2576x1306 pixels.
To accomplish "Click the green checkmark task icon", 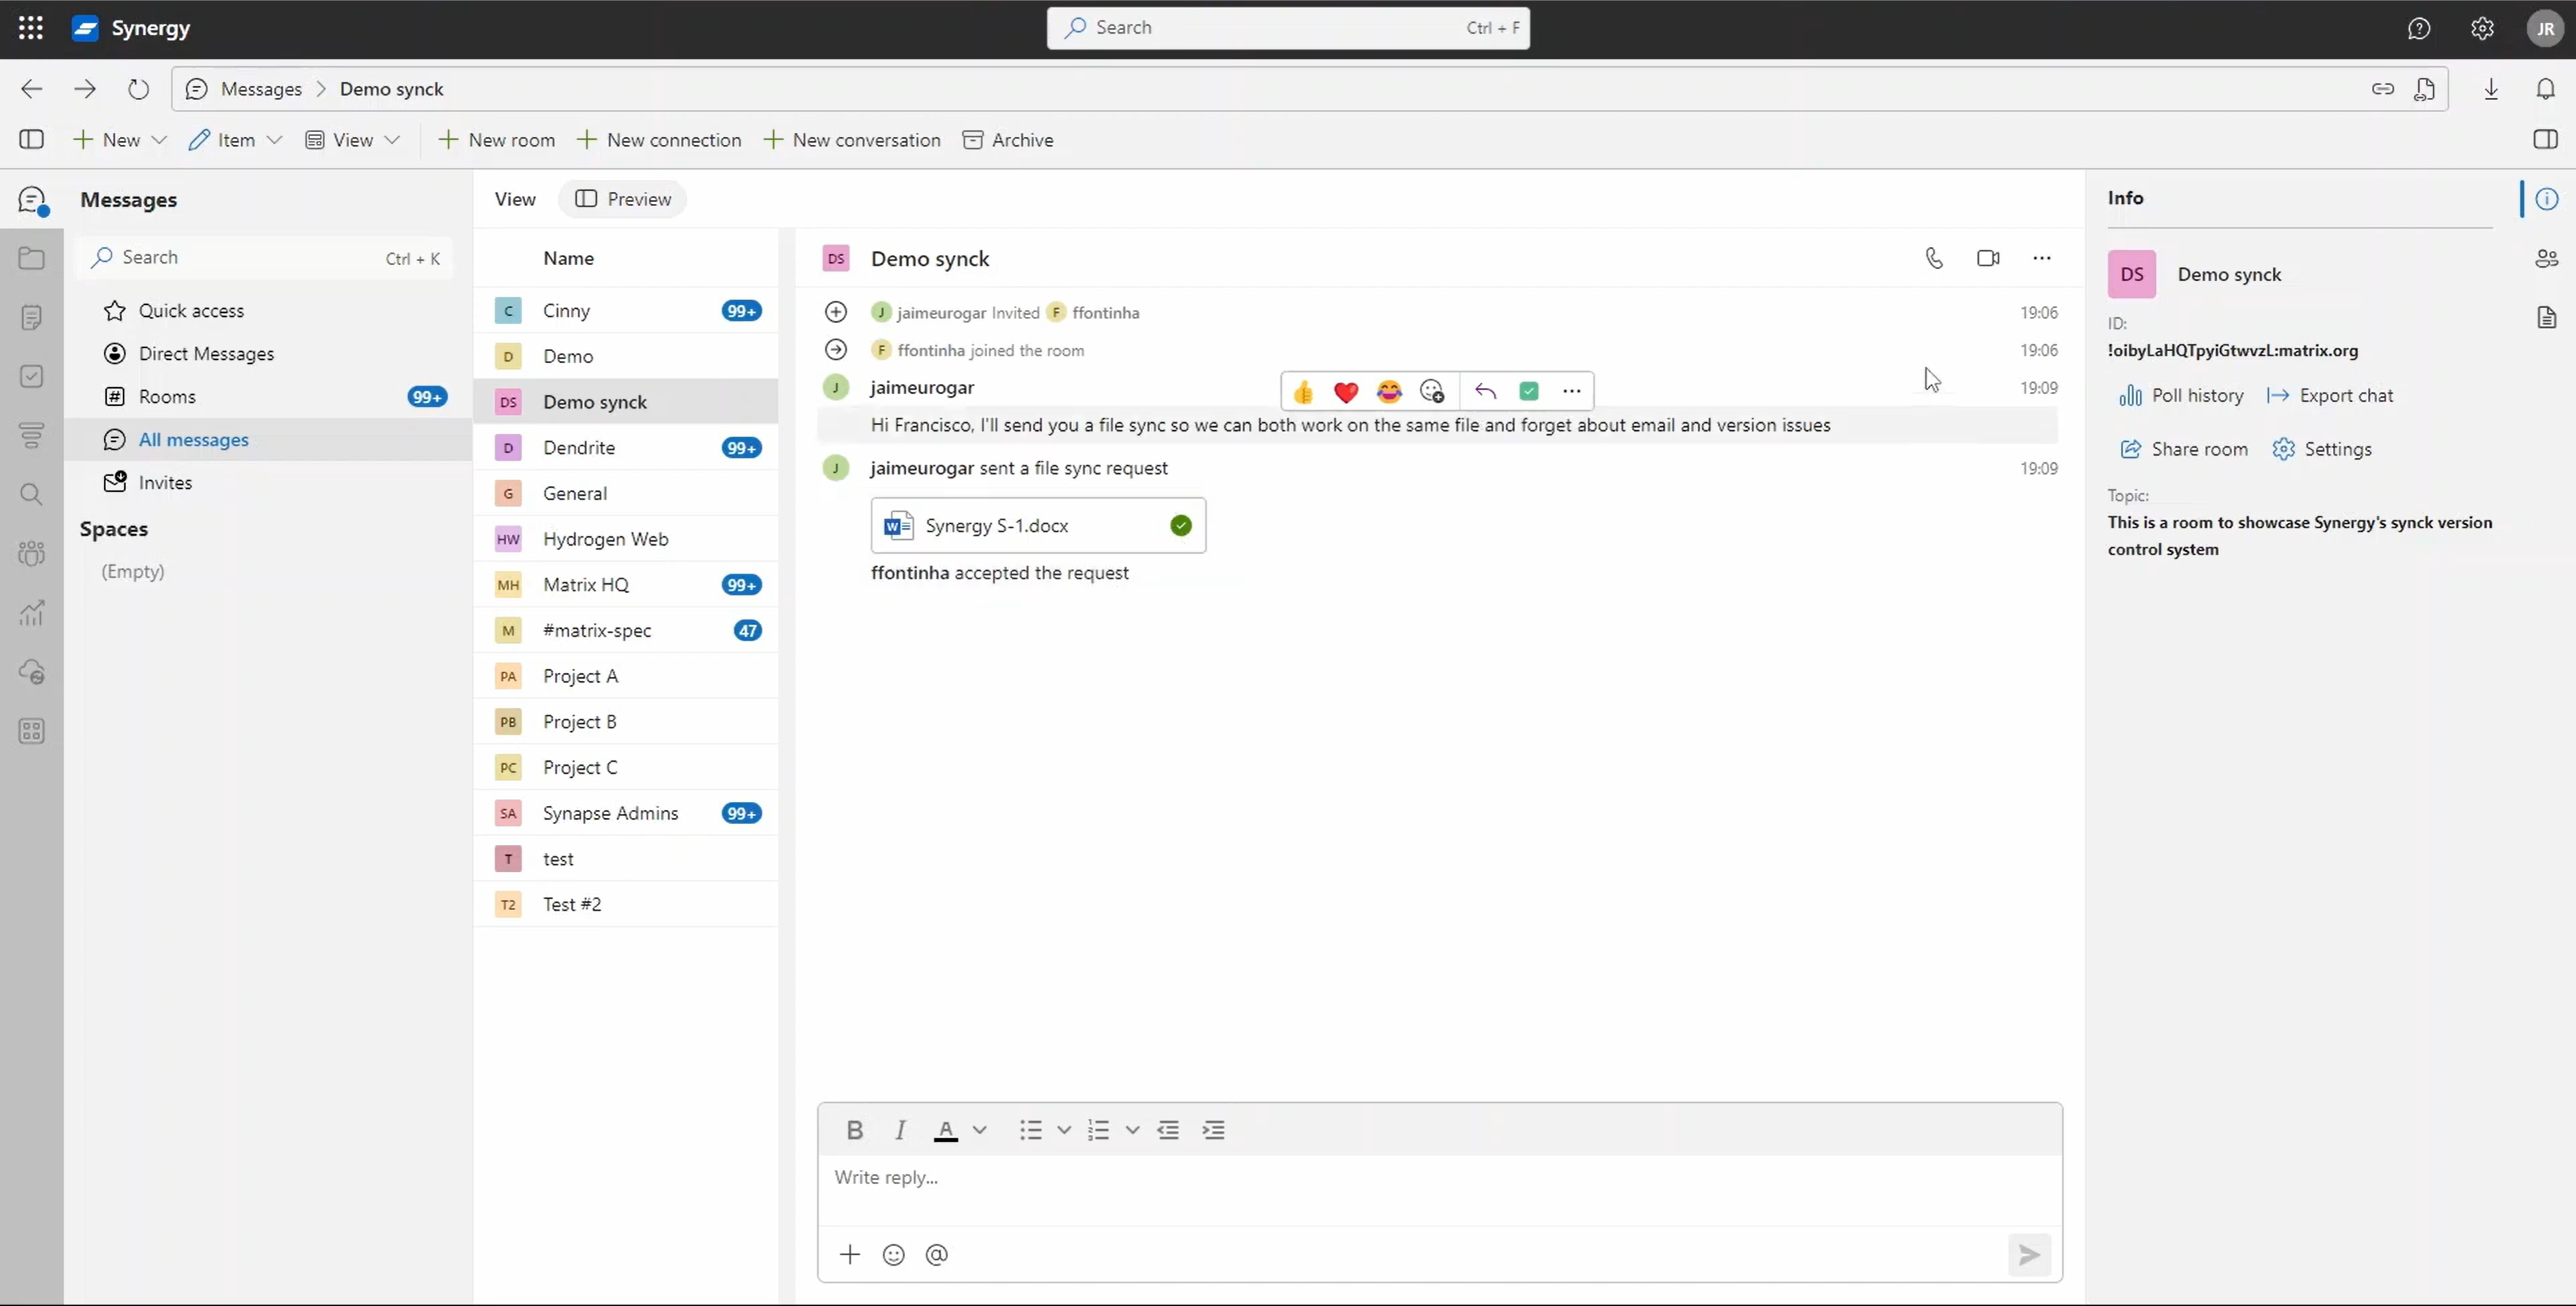I will 1528,392.
